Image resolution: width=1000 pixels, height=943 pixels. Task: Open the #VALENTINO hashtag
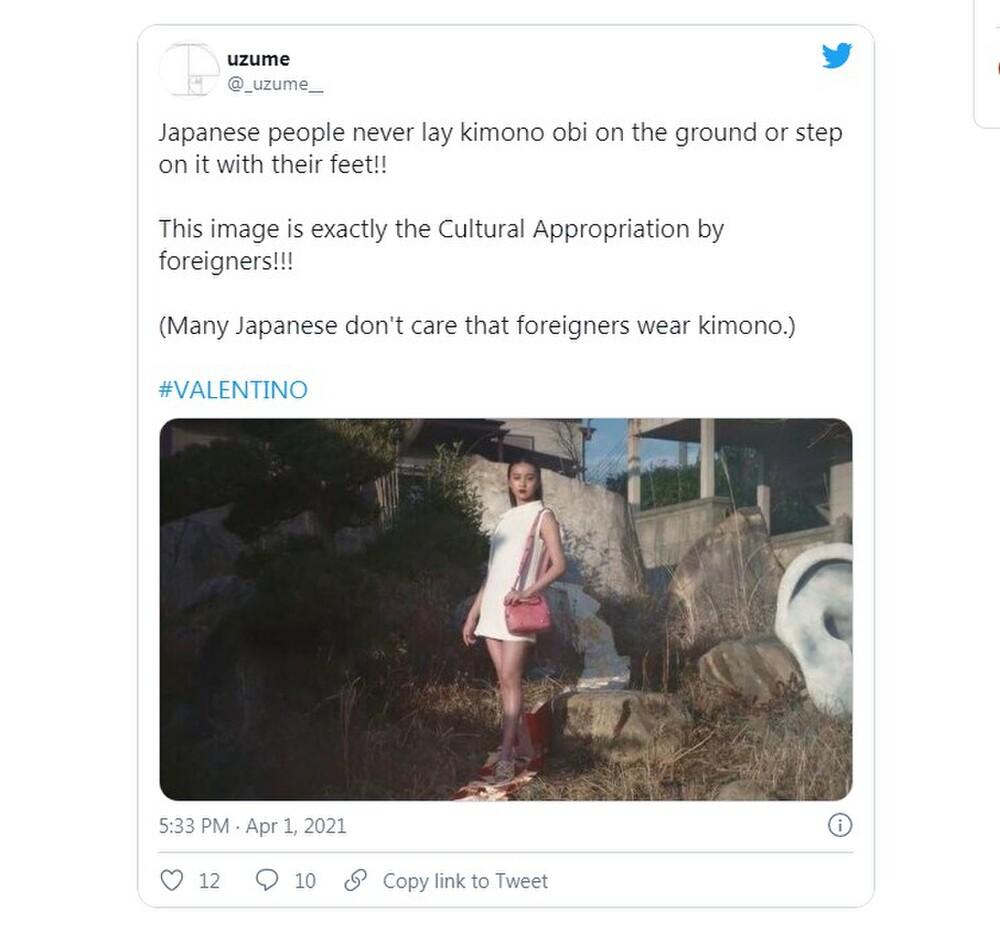point(233,390)
